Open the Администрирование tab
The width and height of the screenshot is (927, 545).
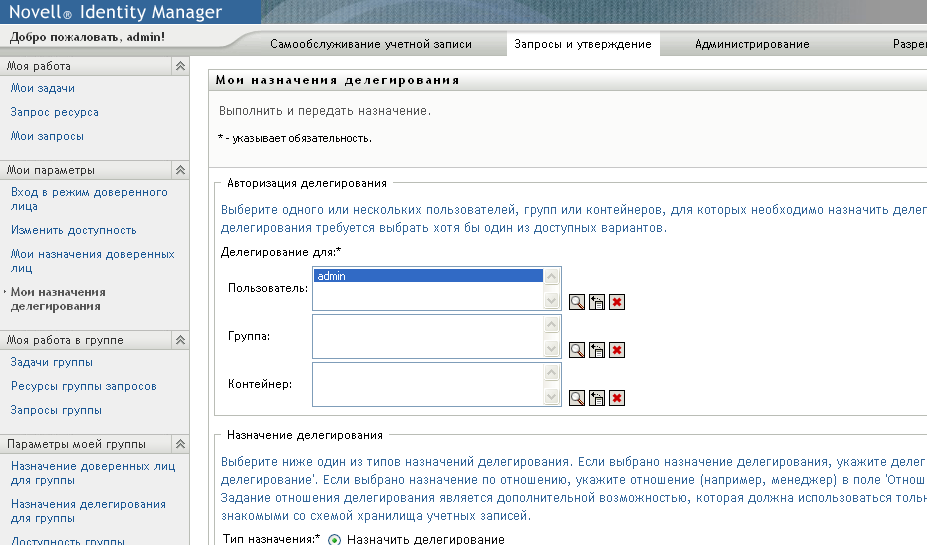tap(752, 44)
